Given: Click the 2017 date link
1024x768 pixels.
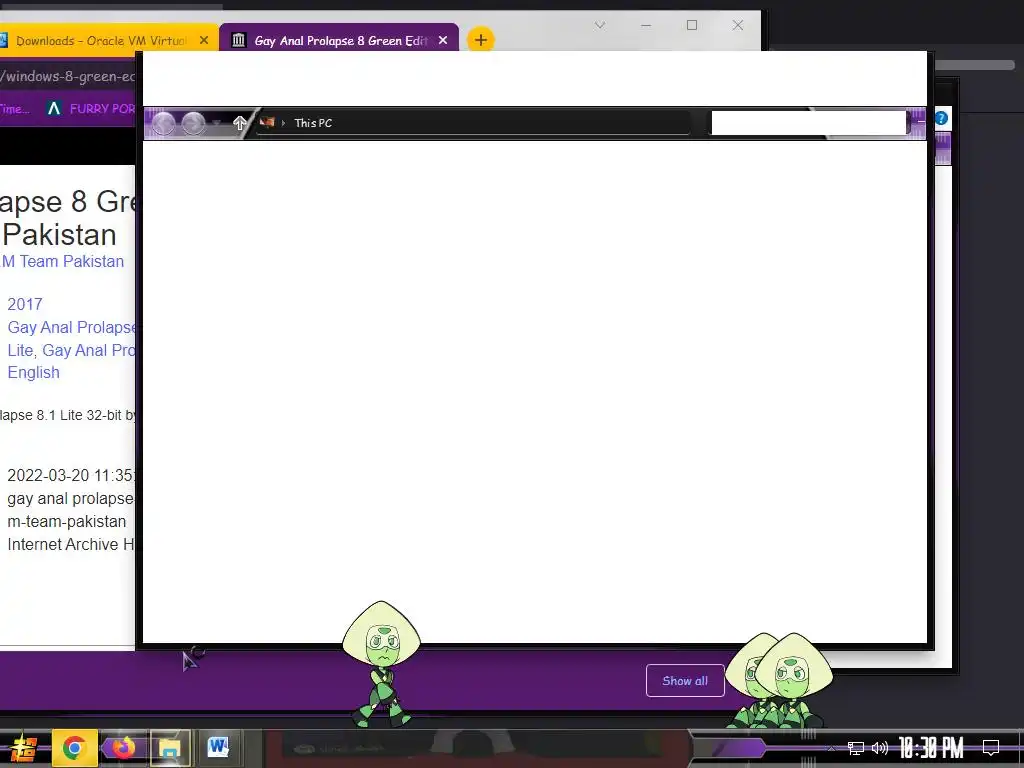Looking at the screenshot, I should 25,304.
